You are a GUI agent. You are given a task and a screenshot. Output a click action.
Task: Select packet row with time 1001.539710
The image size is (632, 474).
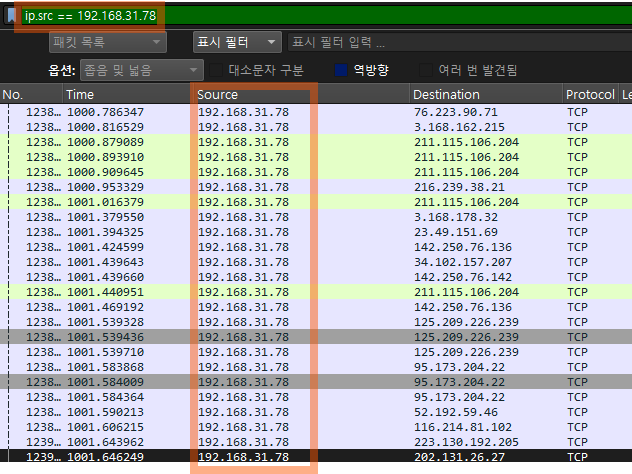click(x=316, y=352)
